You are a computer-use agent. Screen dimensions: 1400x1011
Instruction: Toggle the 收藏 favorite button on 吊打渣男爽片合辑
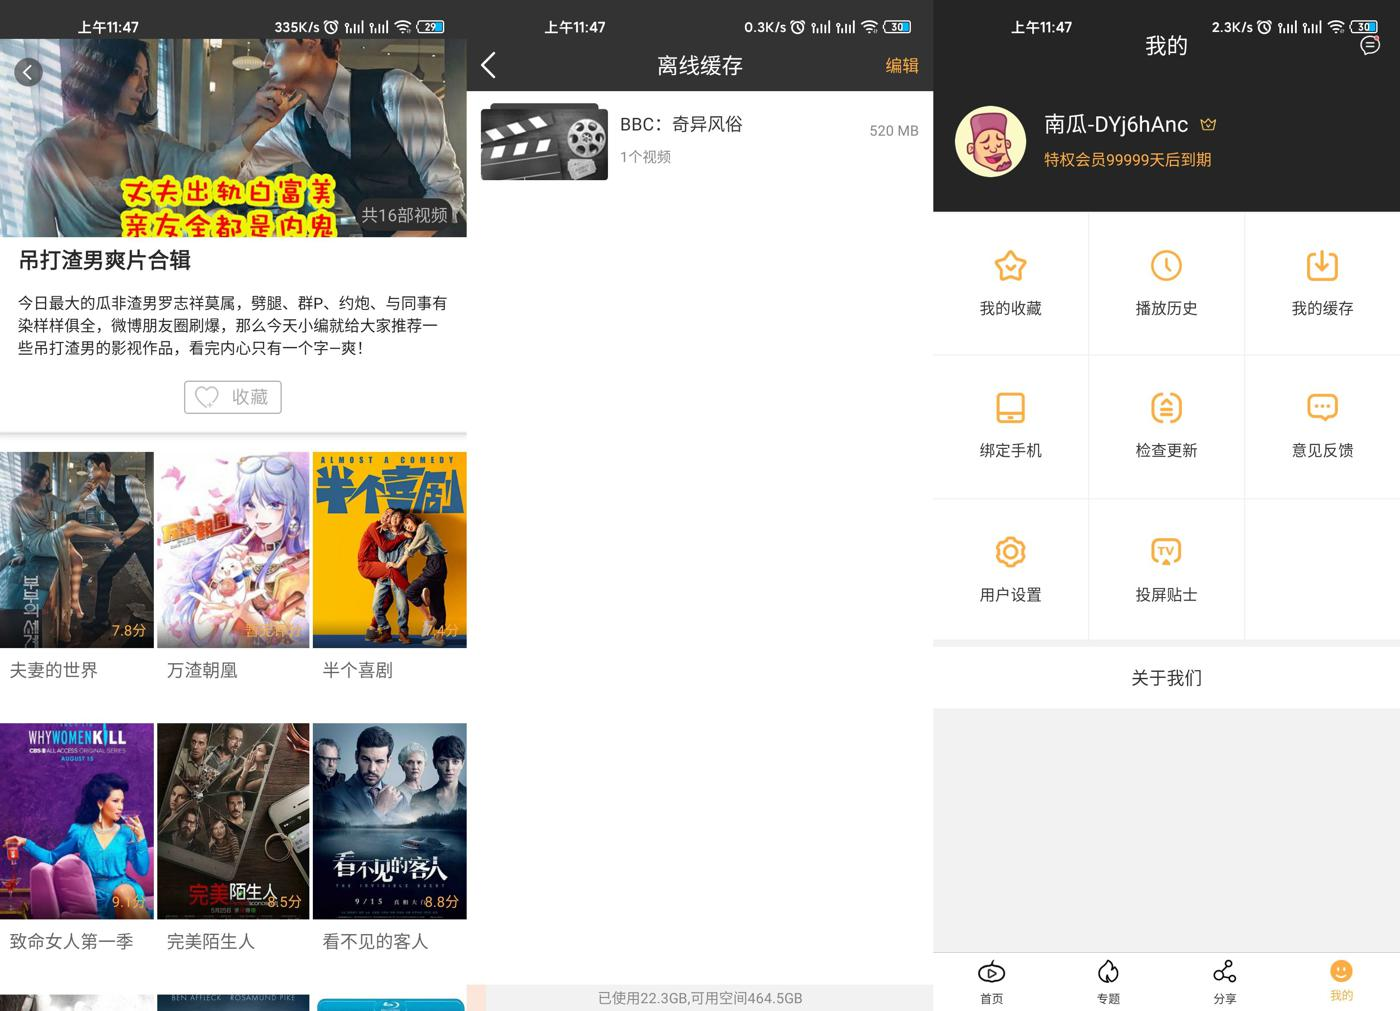click(x=232, y=397)
